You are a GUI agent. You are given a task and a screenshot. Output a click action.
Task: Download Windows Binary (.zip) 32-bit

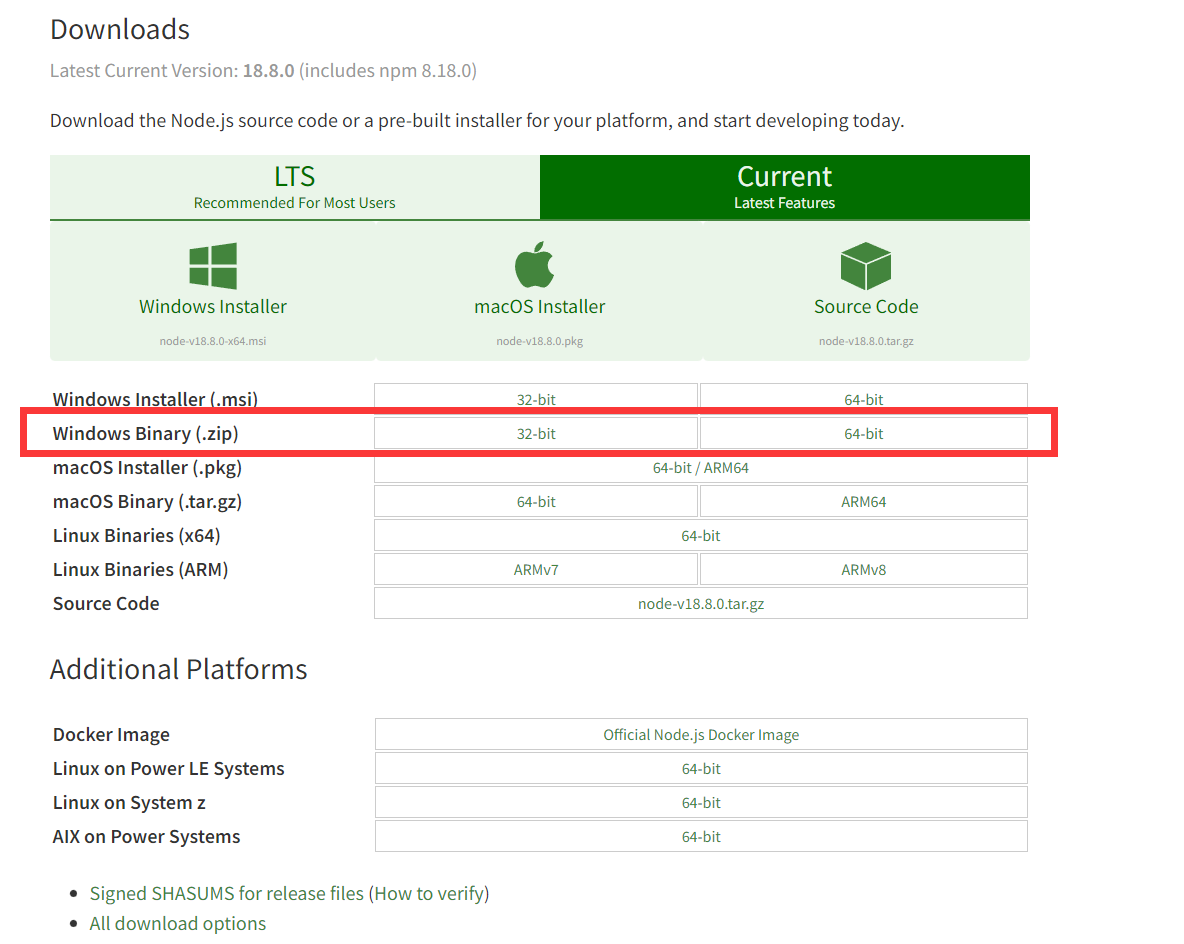point(536,434)
